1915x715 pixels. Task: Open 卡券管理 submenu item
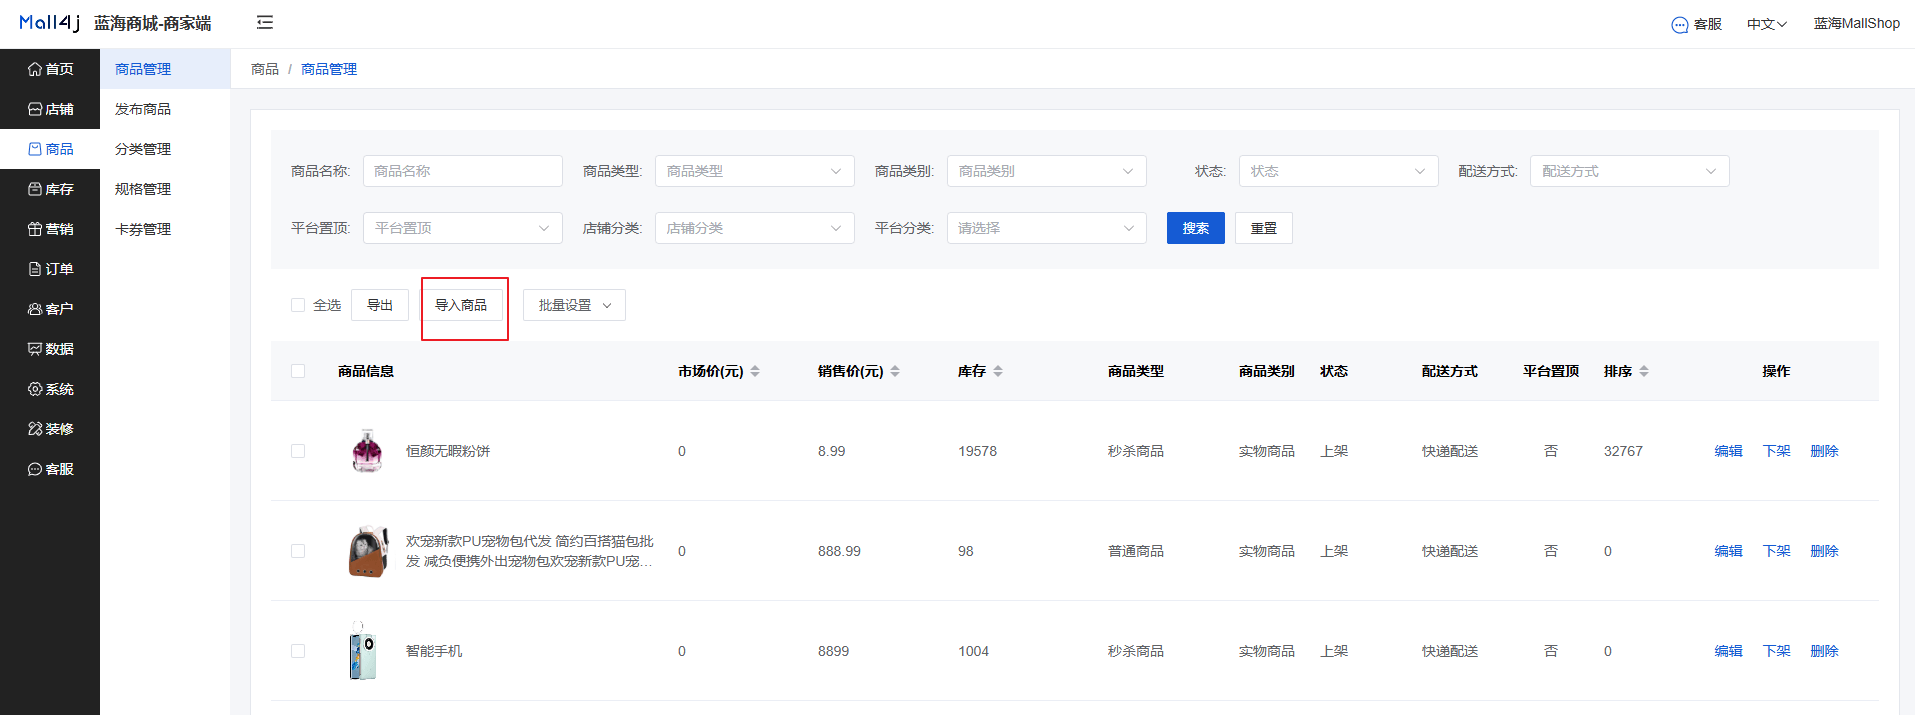165,229
